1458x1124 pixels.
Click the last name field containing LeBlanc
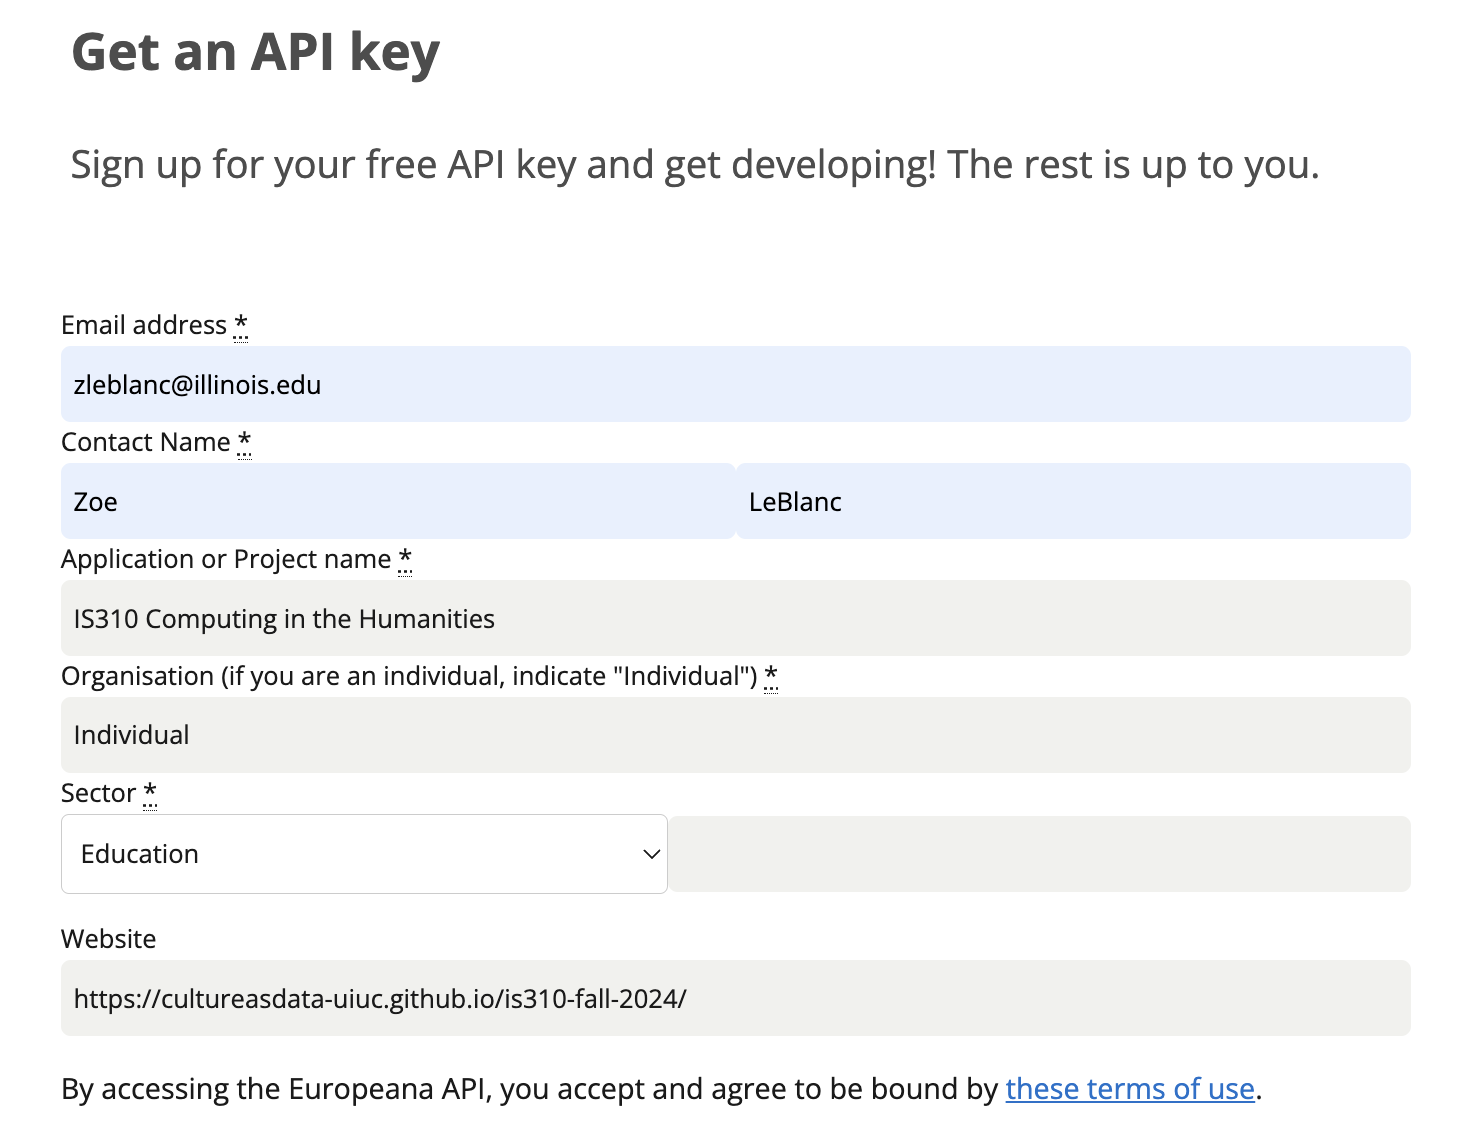click(x=1073, y=501)
